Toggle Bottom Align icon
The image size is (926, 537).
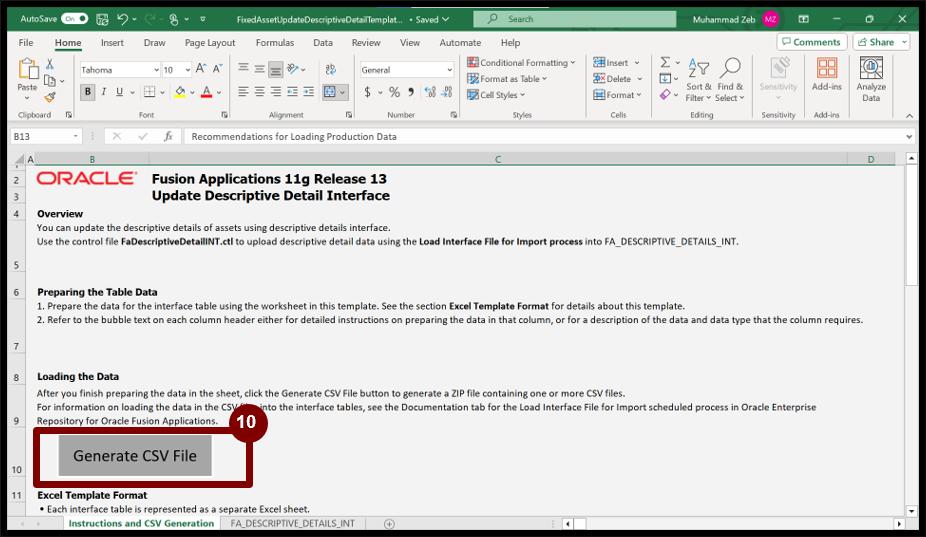276,70
